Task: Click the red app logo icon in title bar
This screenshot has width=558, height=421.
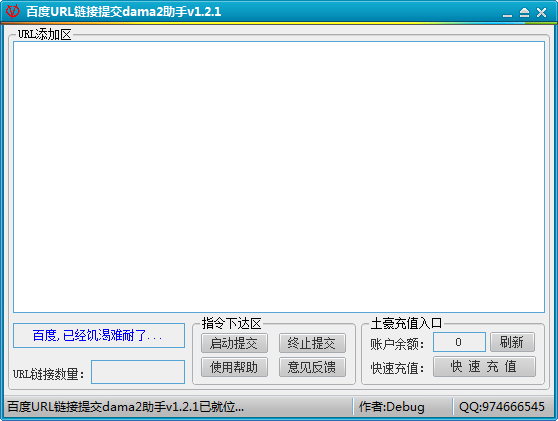Action: pos(13,11)
